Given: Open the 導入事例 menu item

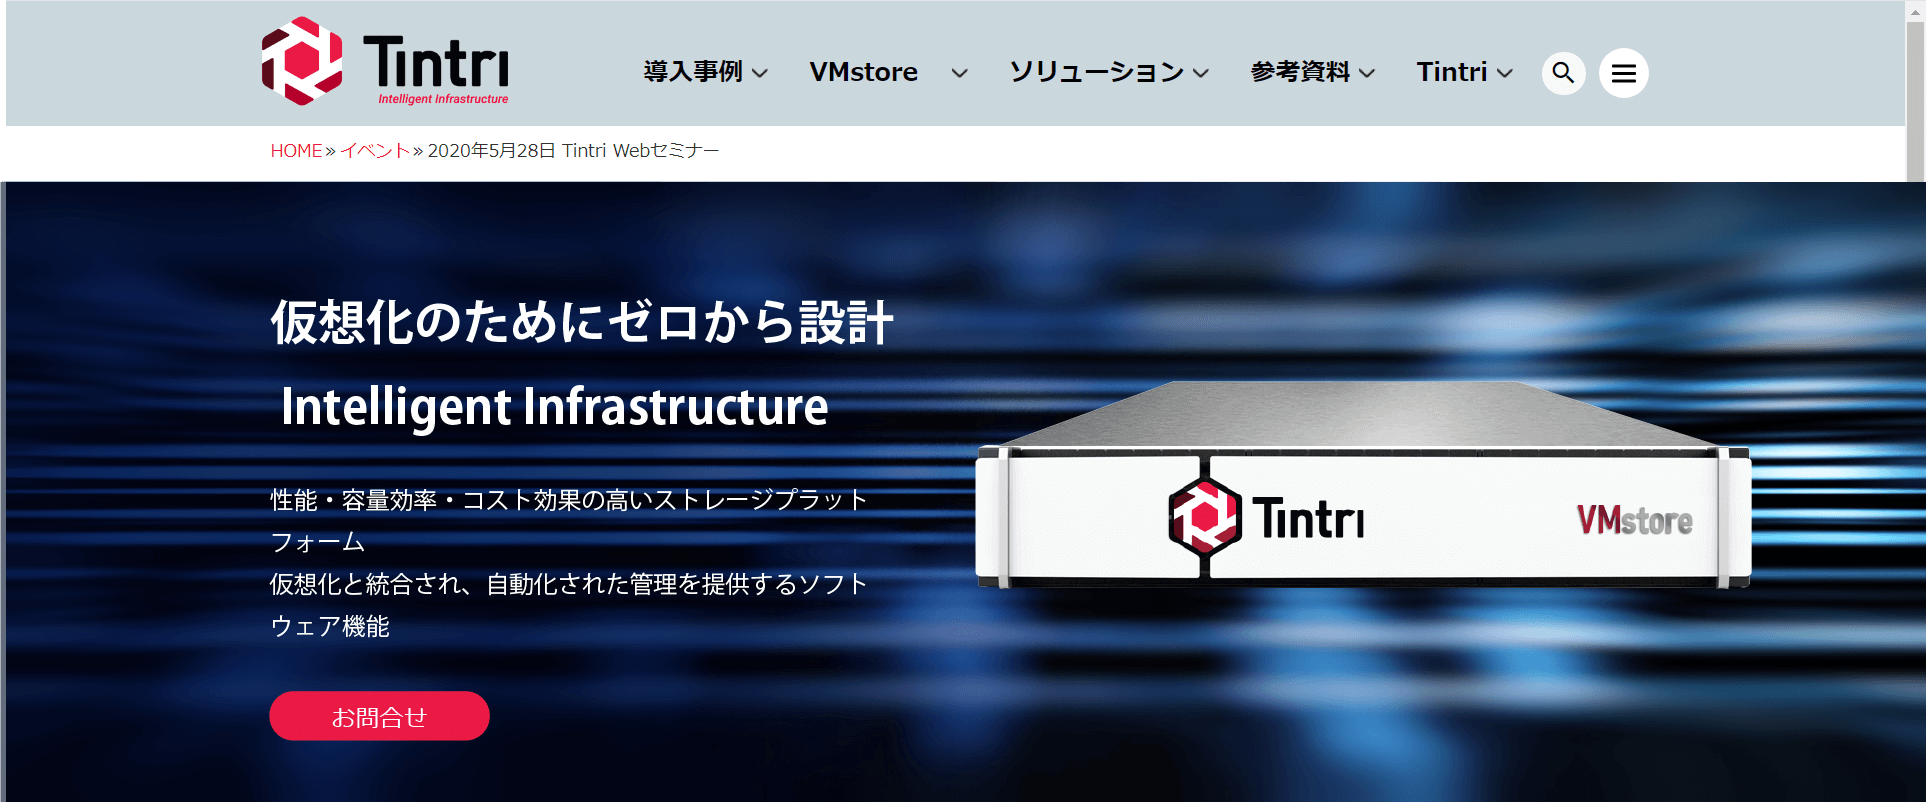Looking at the screenshot, I should coord(693,72).
